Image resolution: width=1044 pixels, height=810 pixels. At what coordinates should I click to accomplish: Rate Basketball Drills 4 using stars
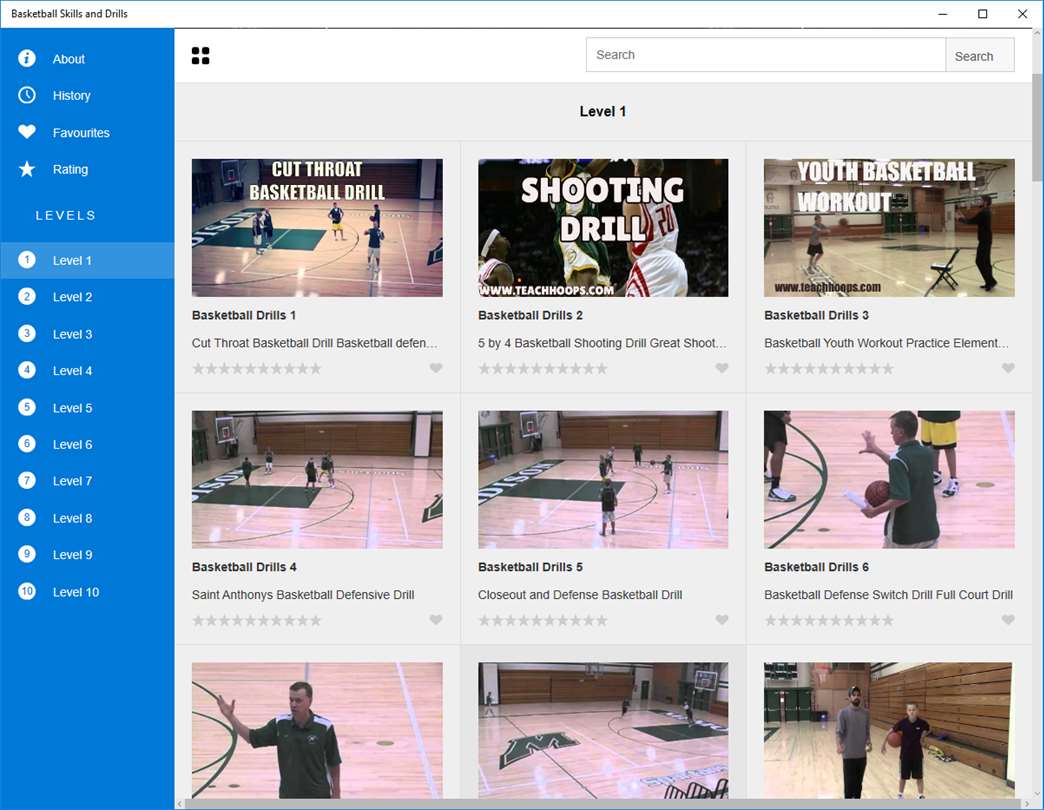click(257, 620)
